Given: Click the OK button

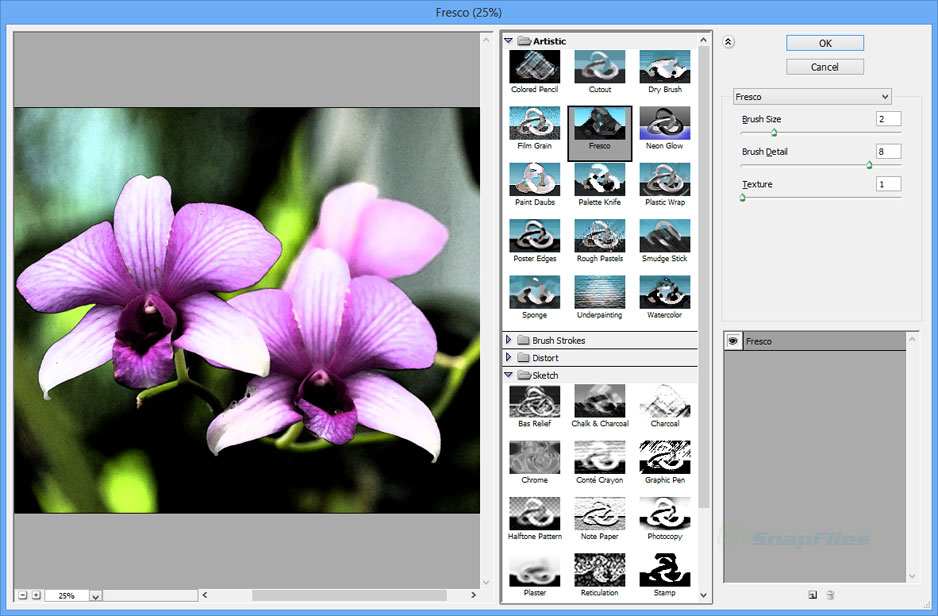Looking at the screenshot, I should [825, 43].
